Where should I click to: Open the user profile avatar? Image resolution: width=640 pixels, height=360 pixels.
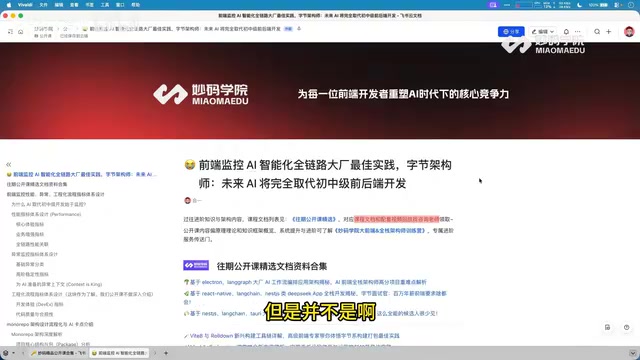629,31
